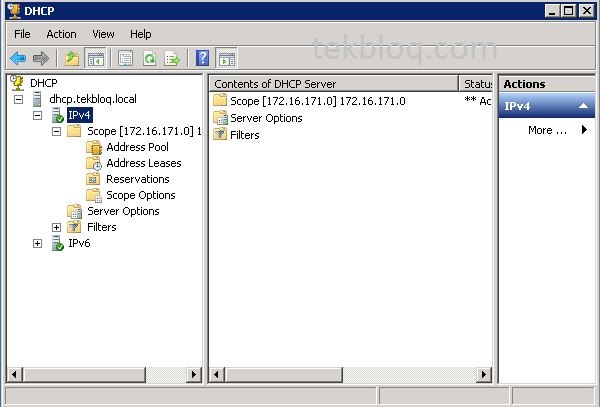
Task: Expand the Filters tree node
Action: click(x=56, y=228)
